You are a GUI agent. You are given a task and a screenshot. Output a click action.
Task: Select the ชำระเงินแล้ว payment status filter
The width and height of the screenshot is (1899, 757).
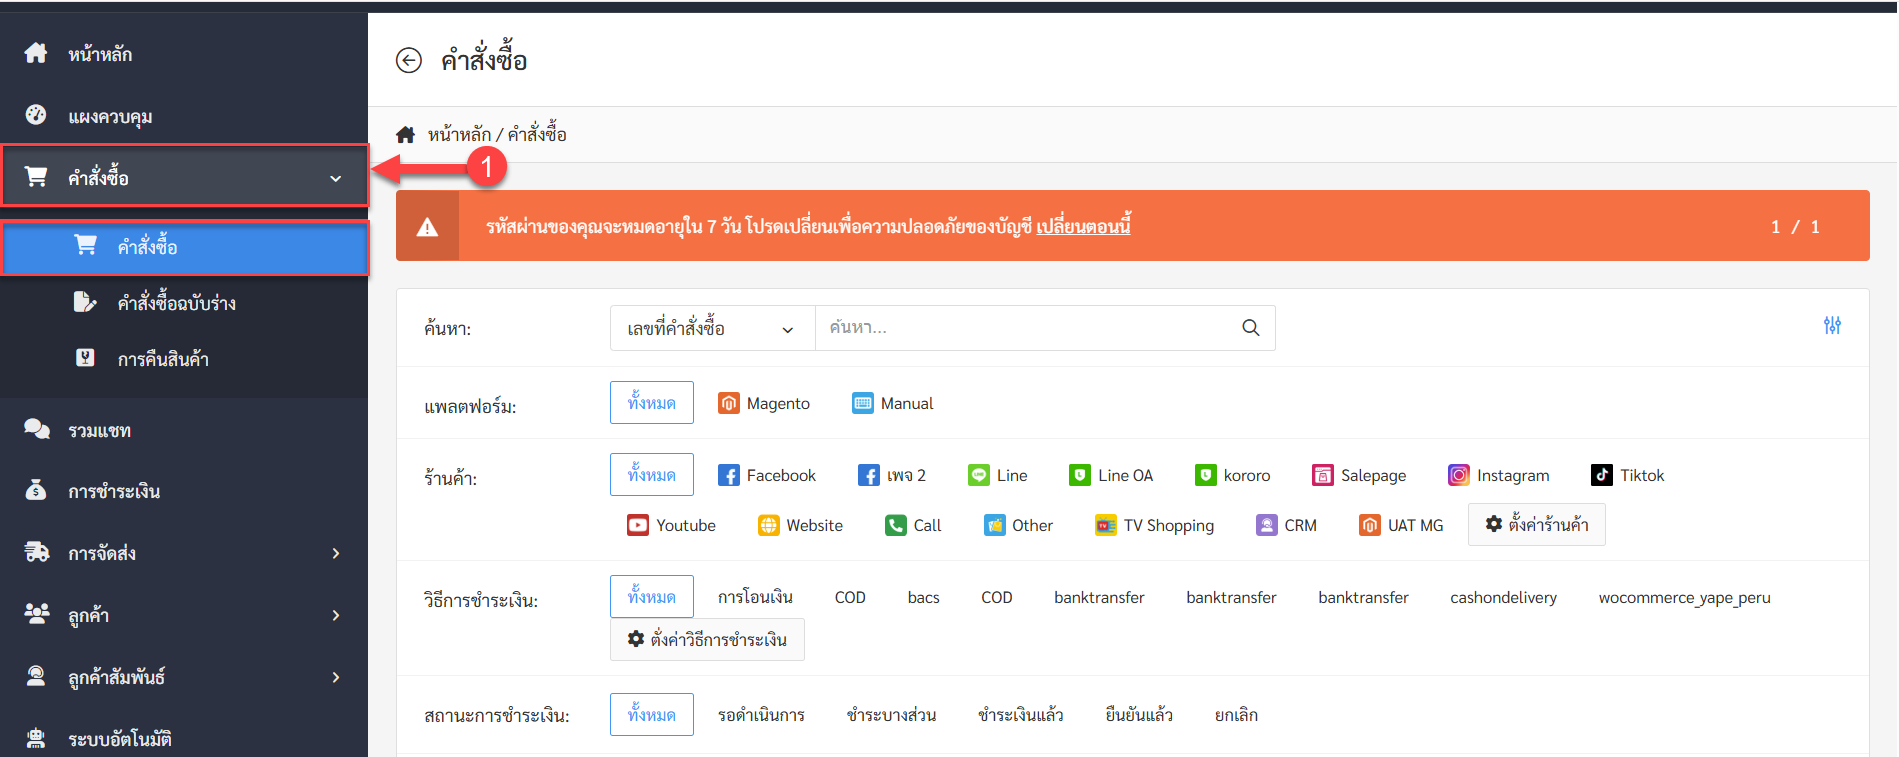coord(1020,716)
